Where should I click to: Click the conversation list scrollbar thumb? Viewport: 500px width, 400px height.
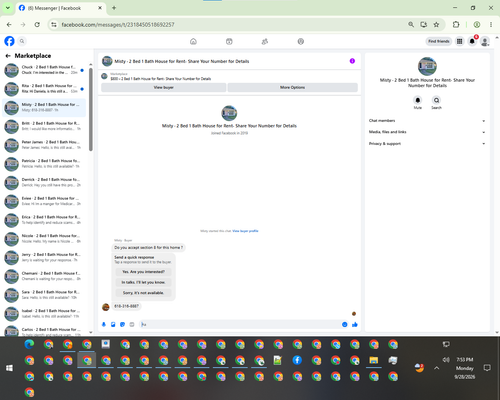coord(91,109)
